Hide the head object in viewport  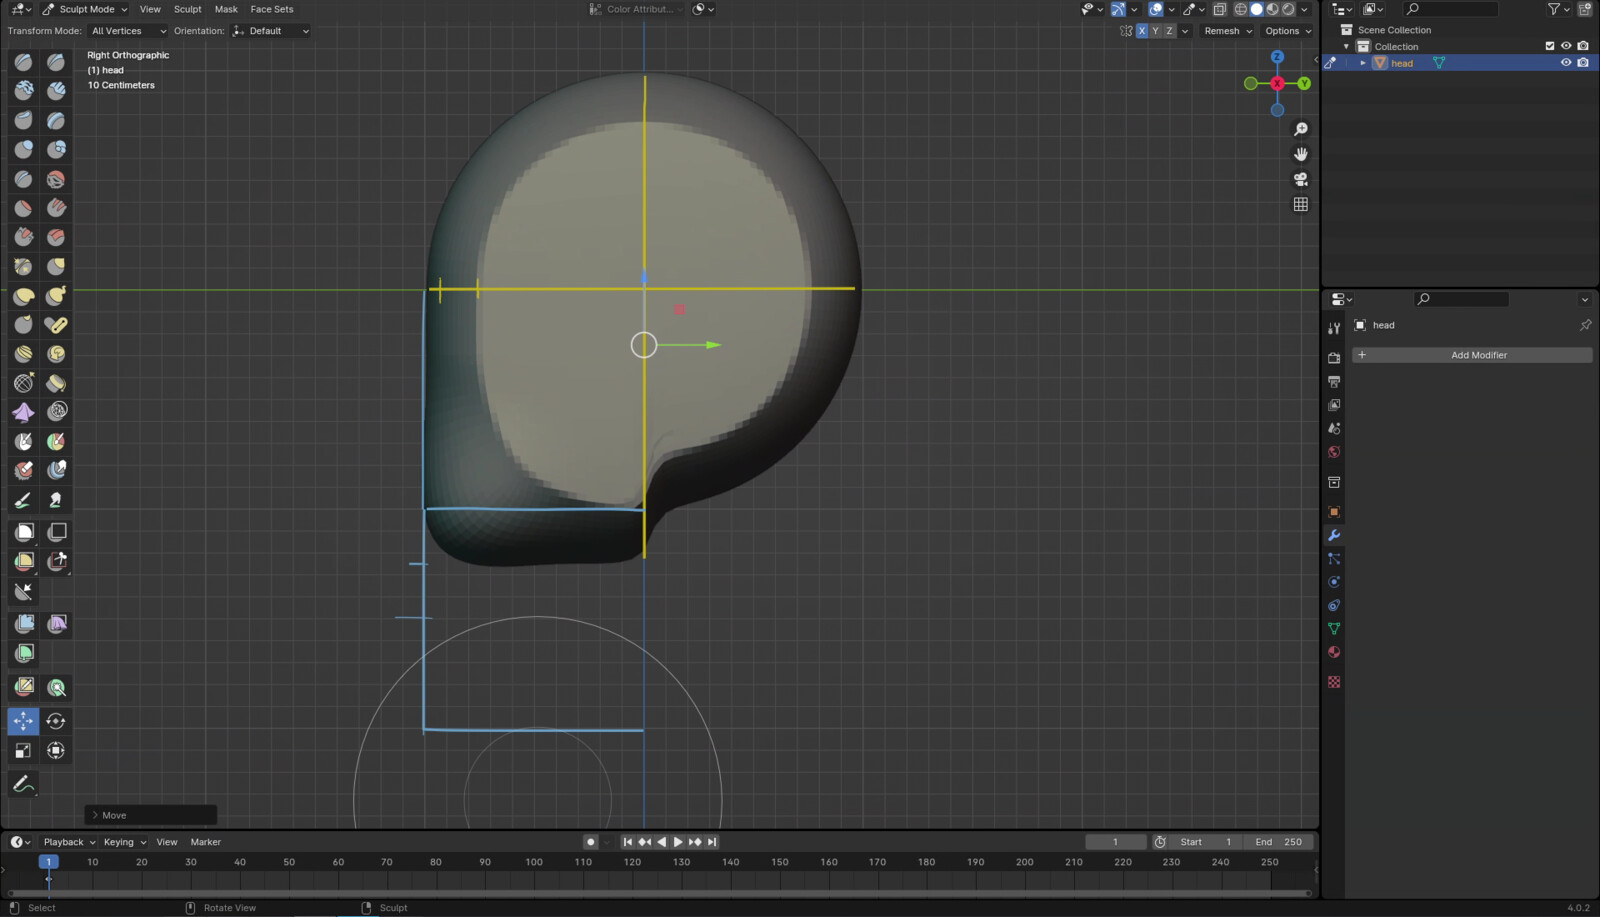coord(1566,62)
